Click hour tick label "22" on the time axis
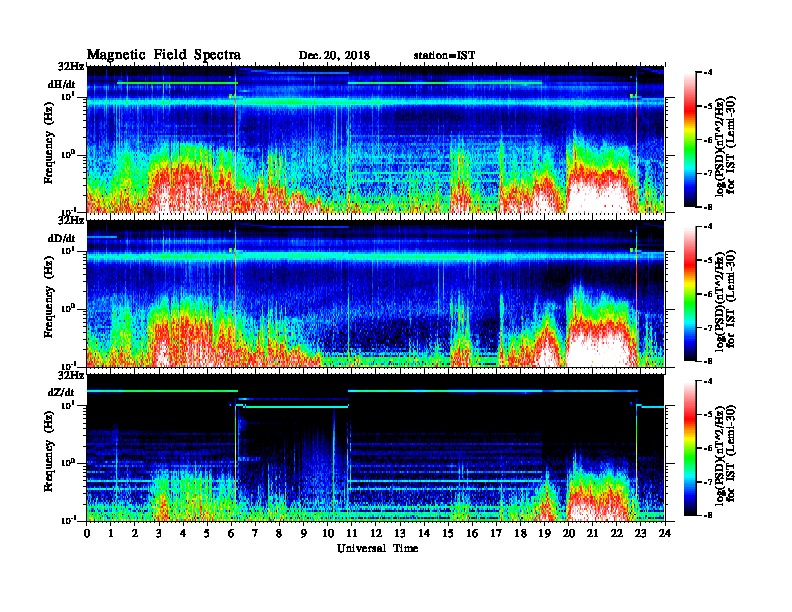The height and width of the screenshot is (612, 792). click(x=617, y=533)
